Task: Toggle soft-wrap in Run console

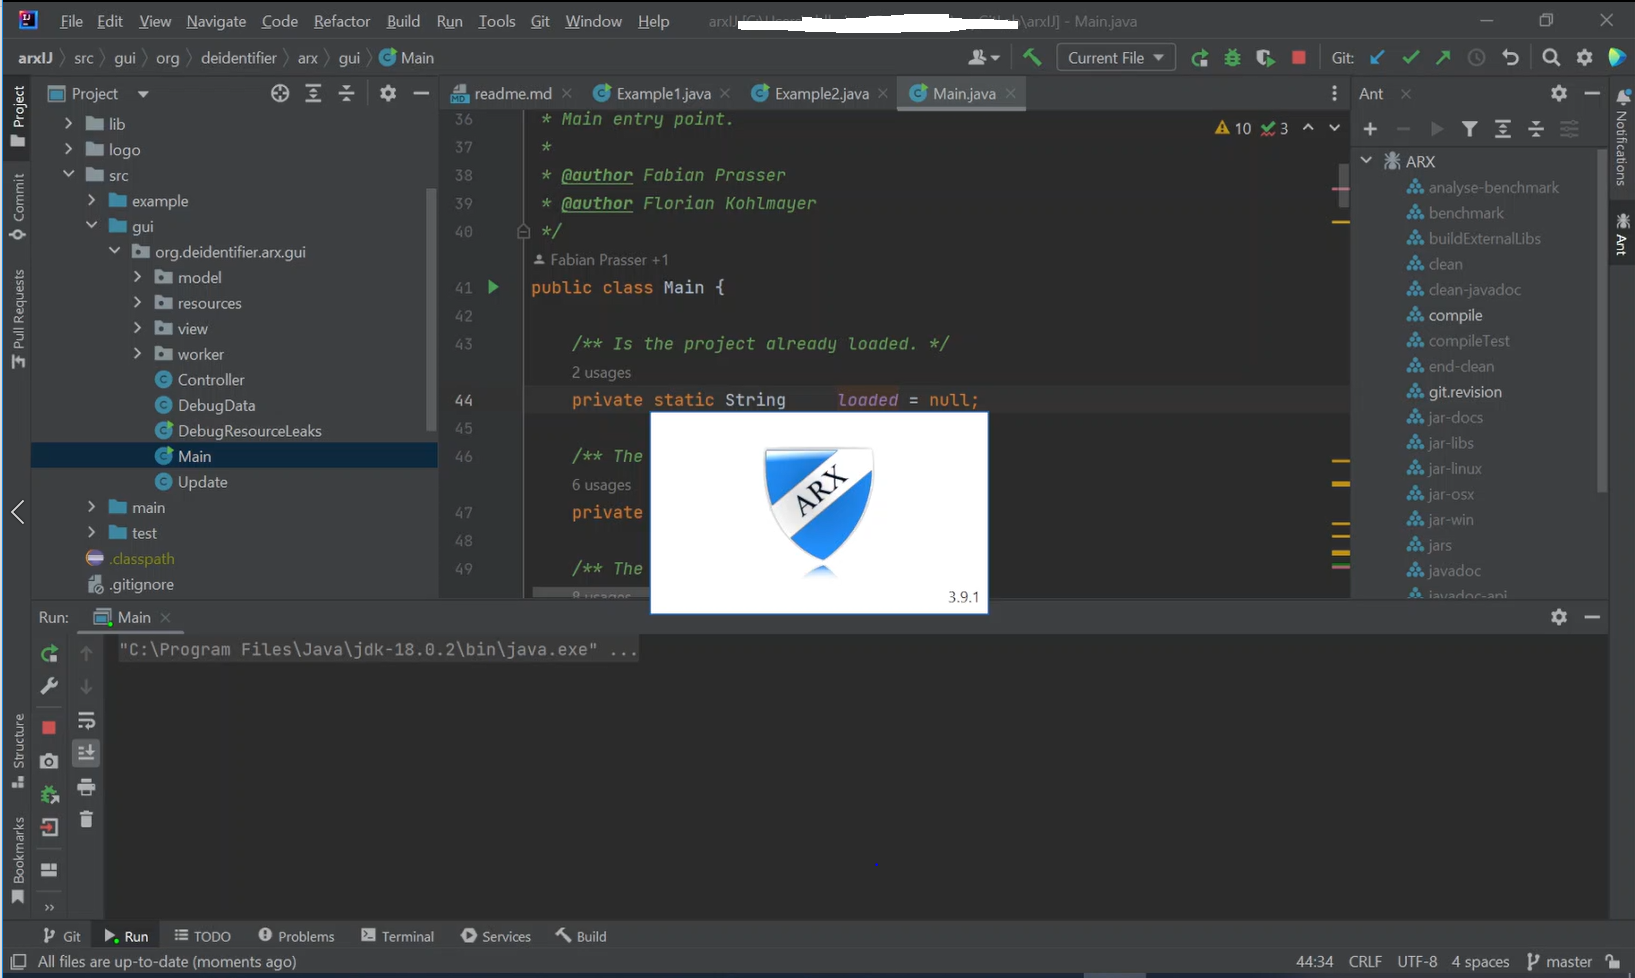Action: coord(86,720)
